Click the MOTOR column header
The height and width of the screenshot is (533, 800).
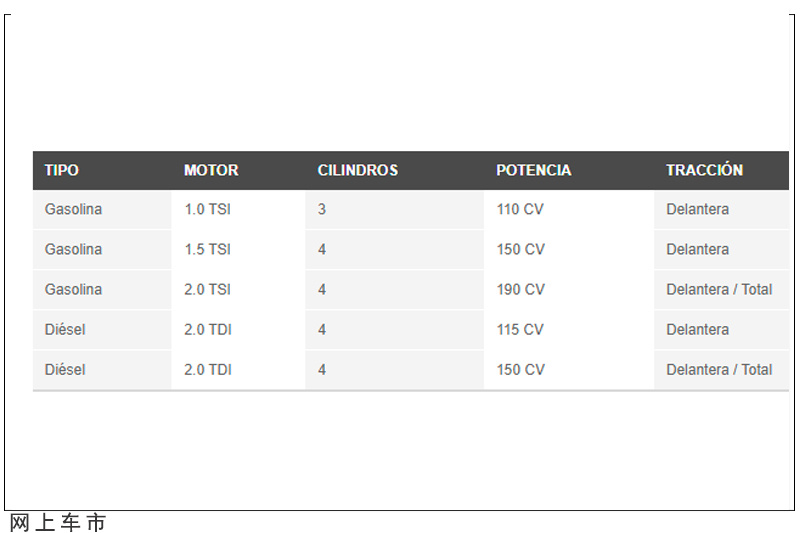(x=211, y=170)
